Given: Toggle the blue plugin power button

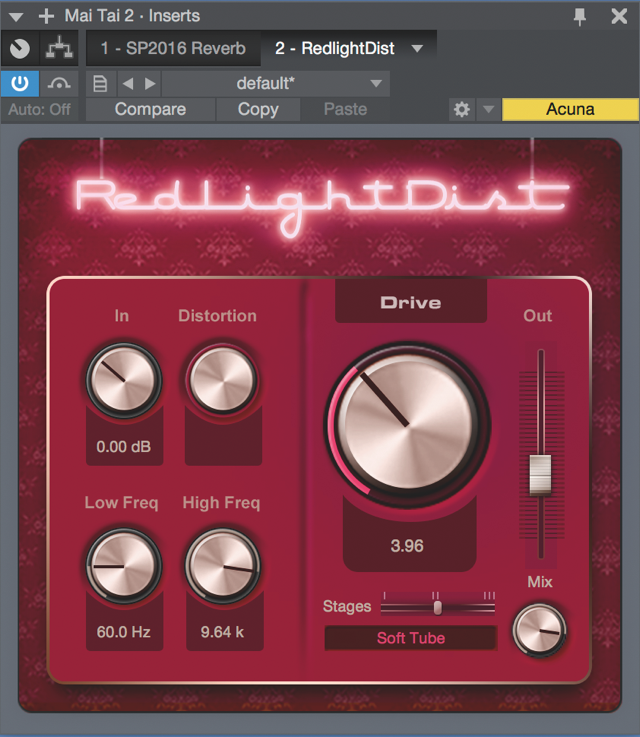Looking at the screenshot, I should (20, 83).
